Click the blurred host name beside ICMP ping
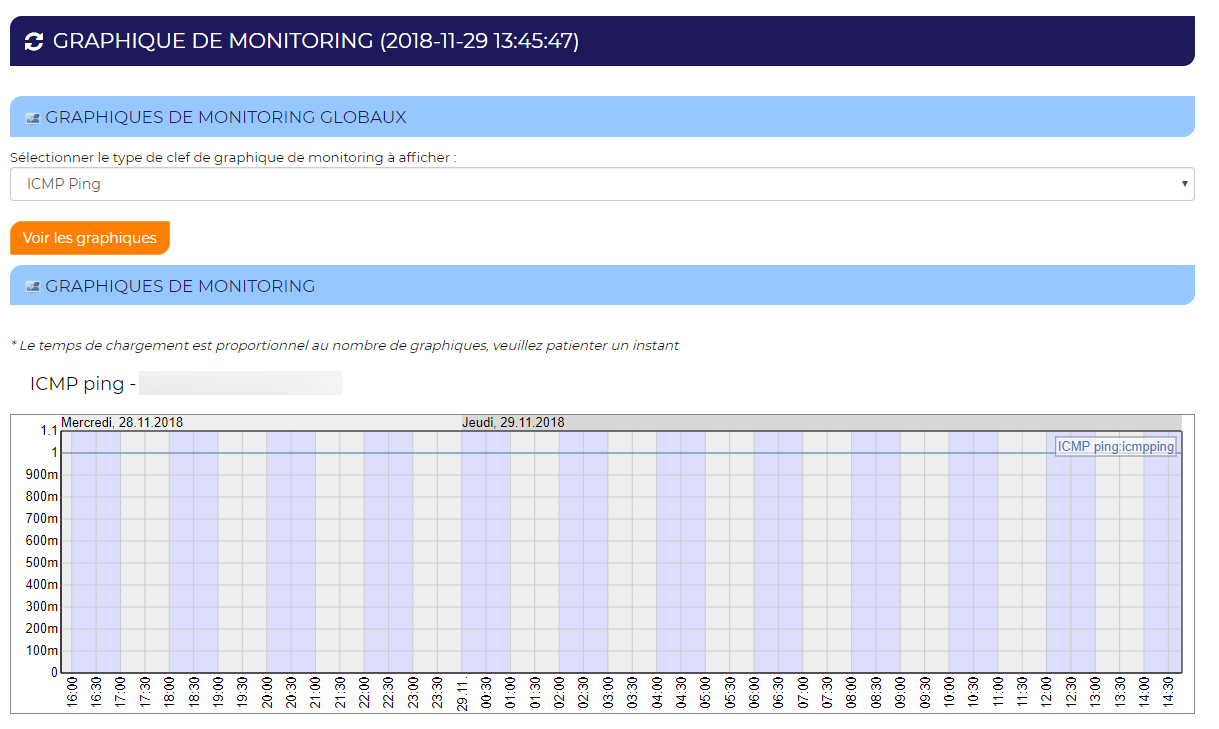 pos(240,384)
